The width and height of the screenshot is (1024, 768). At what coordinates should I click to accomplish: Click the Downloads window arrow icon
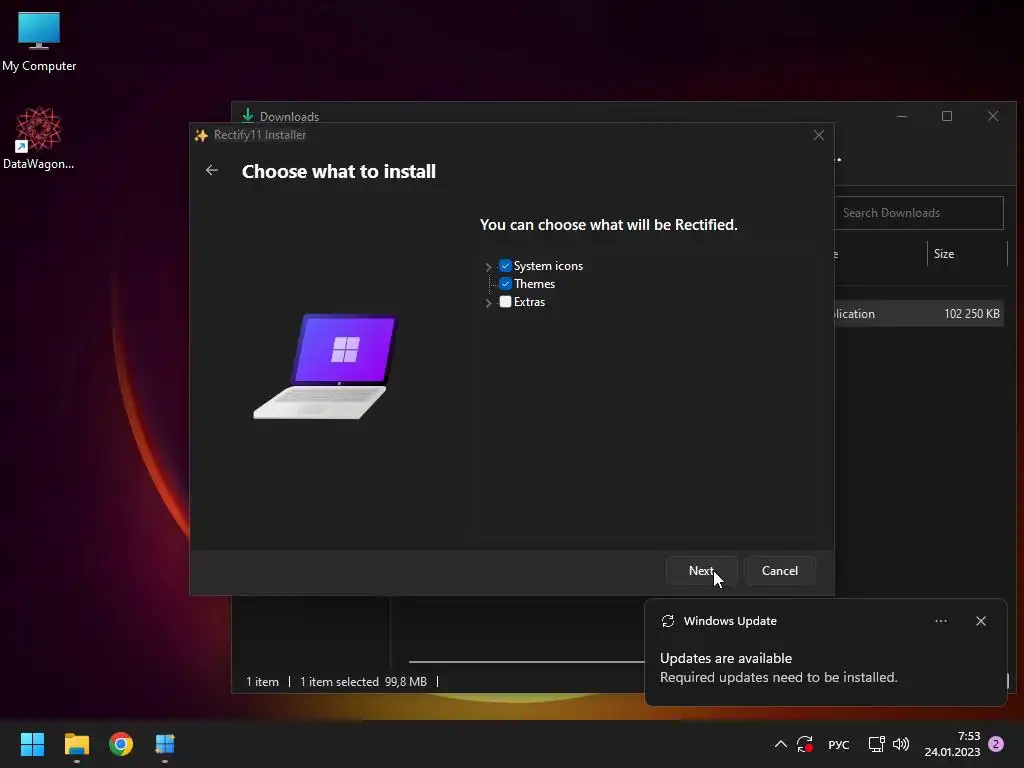(248, 116)
